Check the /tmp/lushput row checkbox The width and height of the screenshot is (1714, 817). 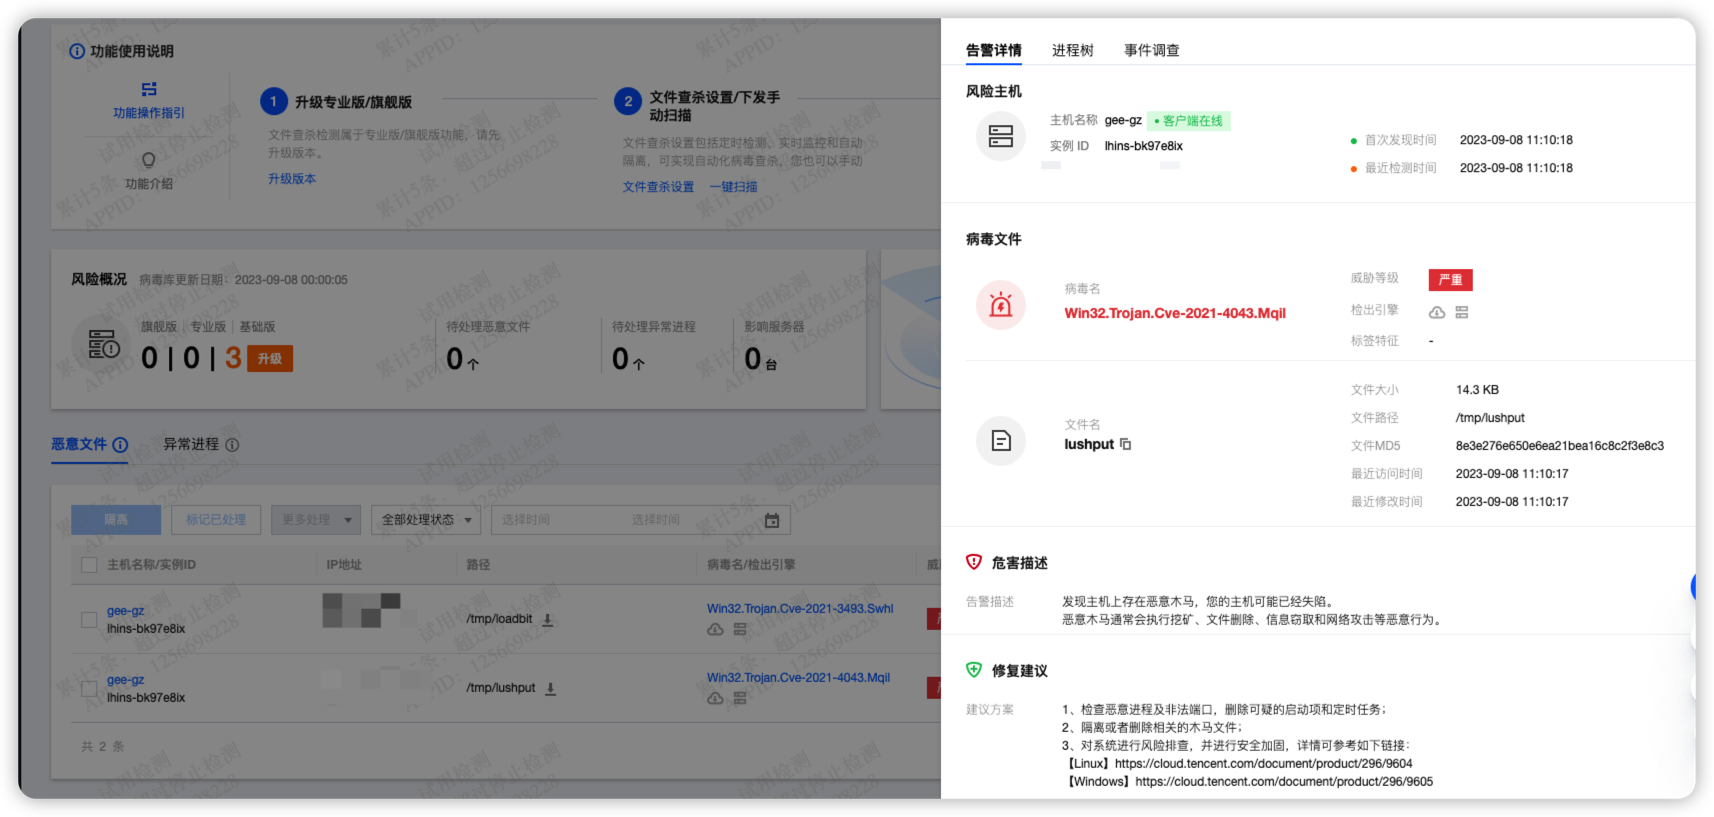point(89,689)
